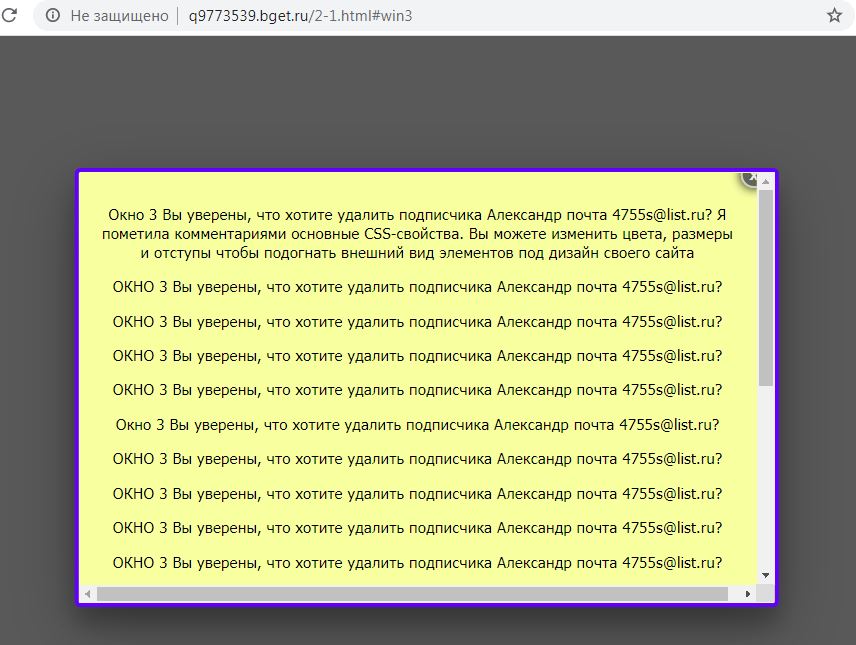Image resolution: width=856 pixels, height=645 pixels.
Task: Click the vertical scrollbar track below the thumb
Action: (x=765, y=478)
